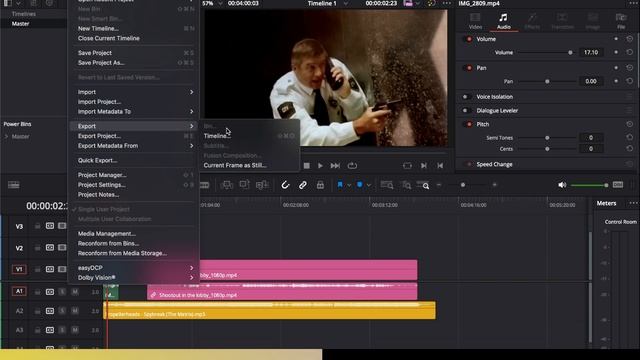Click match frame icon under viewer

(407, 166)
